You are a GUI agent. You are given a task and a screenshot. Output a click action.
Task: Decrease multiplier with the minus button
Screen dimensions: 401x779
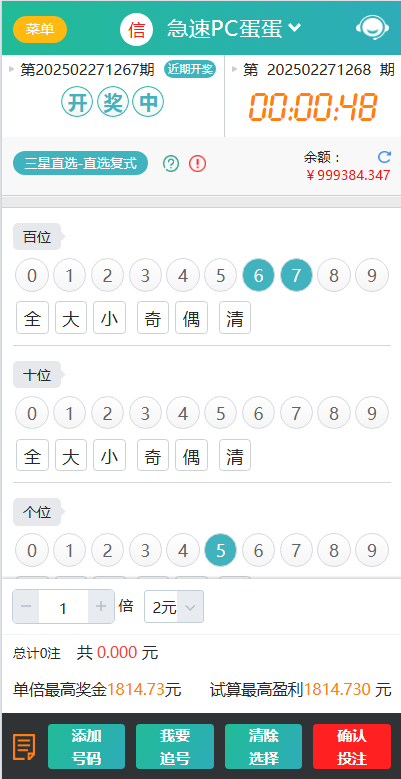(x=26, y=606)
